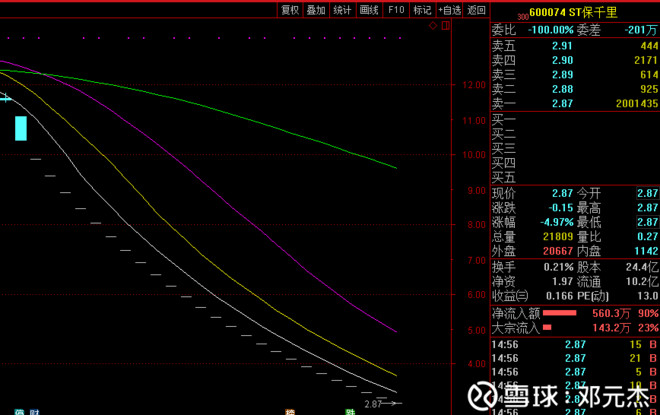Click the 财 marker at chart bottom
The height and width of the screenshot is (415, 660).
point(35,412)
